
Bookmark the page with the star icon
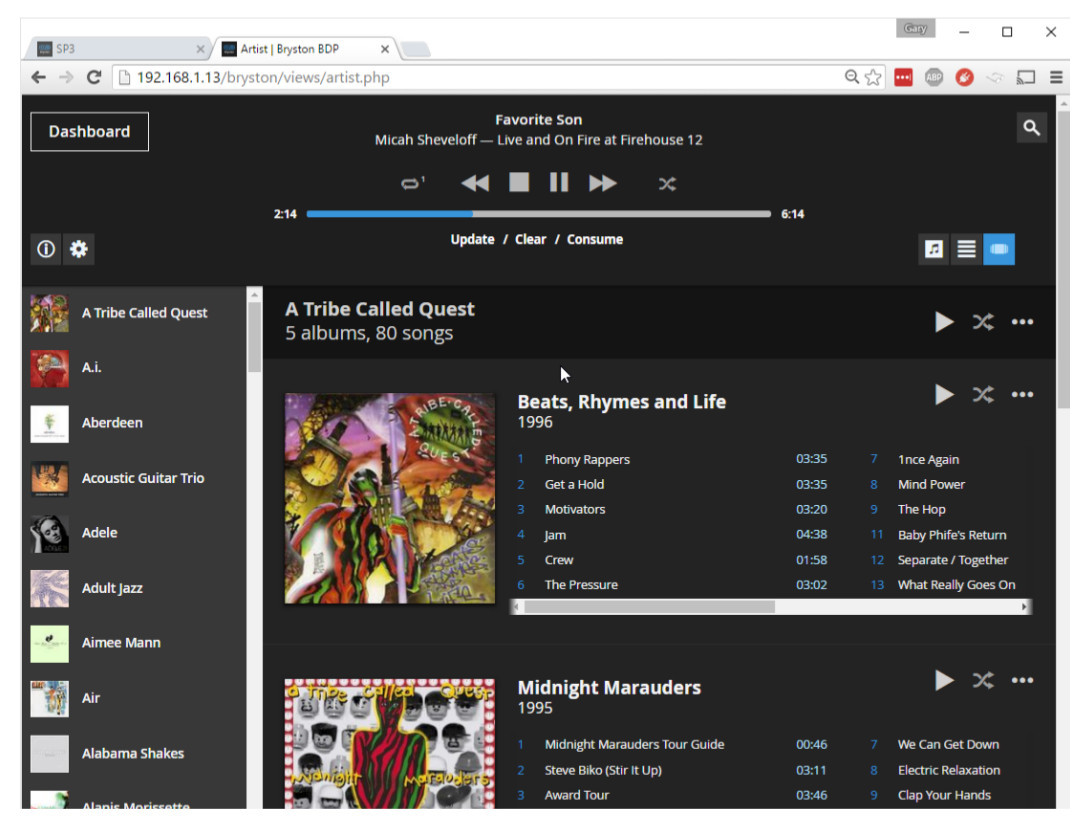(x=873, y=77)
